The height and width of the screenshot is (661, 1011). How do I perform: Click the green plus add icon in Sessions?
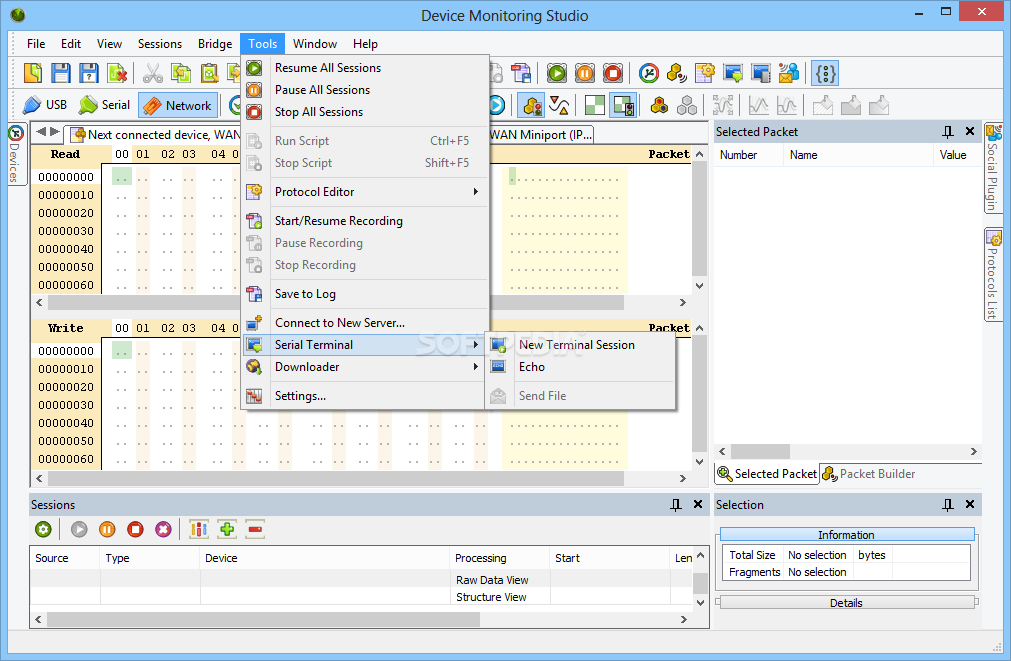pos(227,529)
